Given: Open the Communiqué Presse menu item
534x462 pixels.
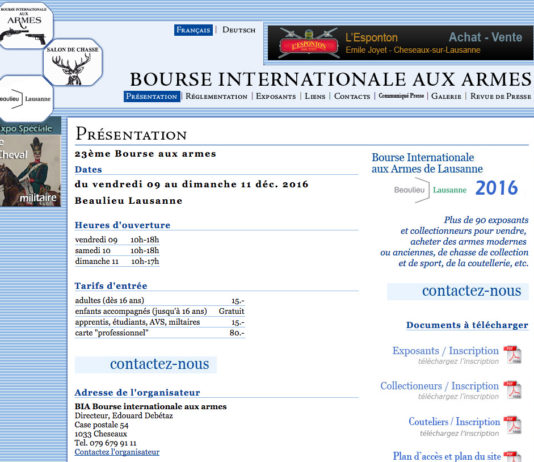Looking at the screenshot, I should pos(401,96).
